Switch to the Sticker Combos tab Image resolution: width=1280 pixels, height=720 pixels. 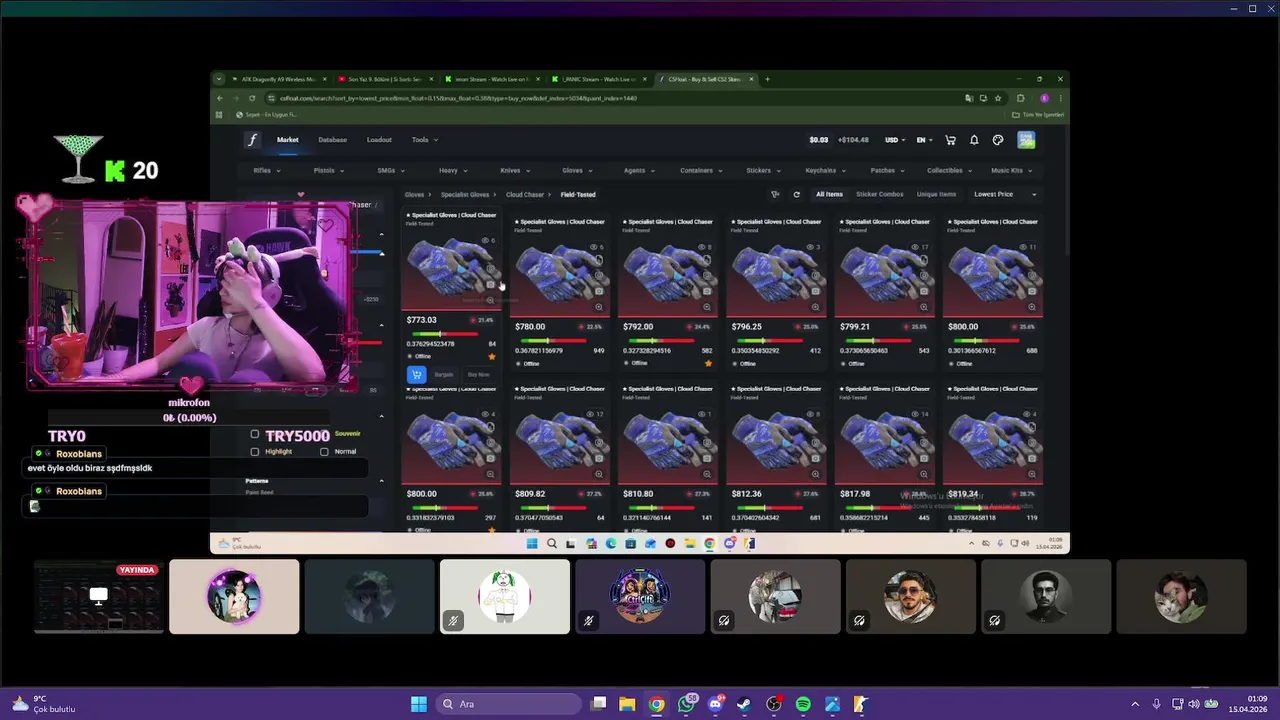click(x=880, y=194)
